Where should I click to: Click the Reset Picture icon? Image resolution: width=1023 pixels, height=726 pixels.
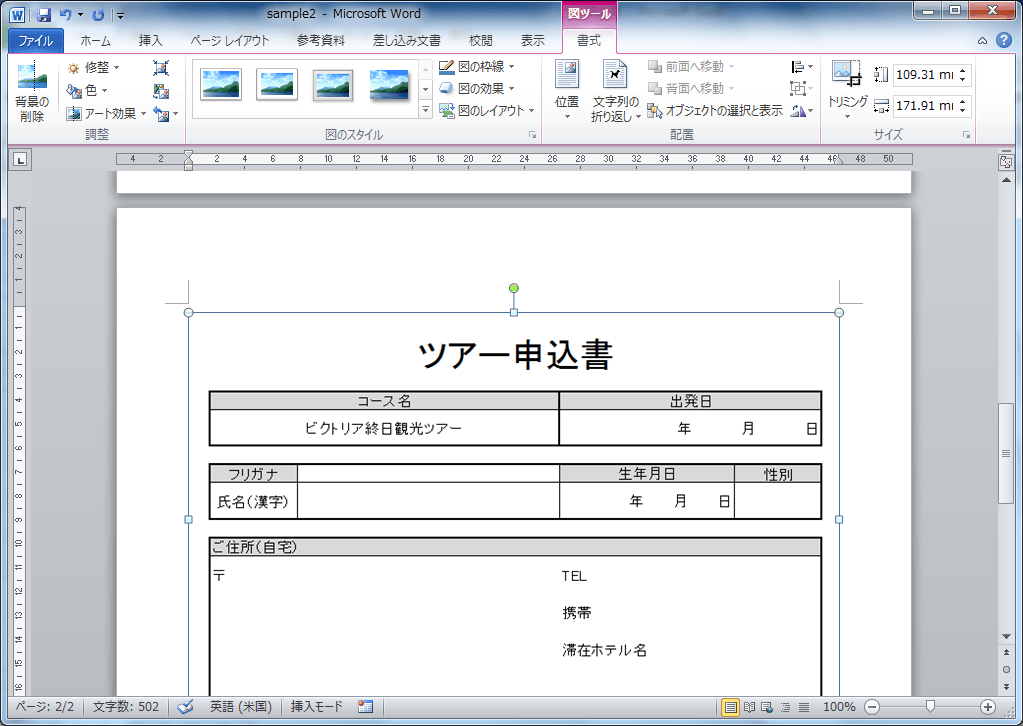click(x=161, y=114)
